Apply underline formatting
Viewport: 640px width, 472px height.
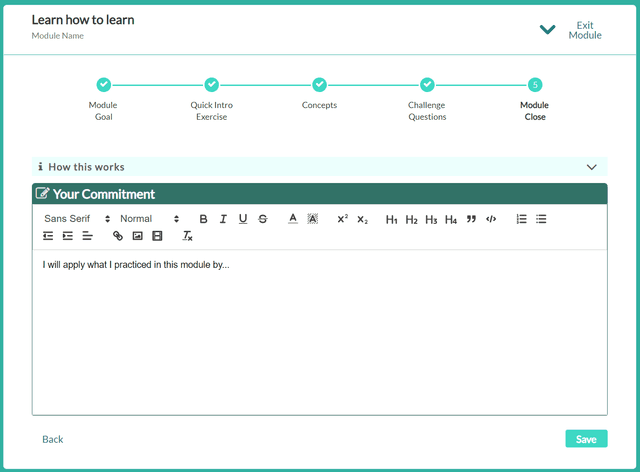[243, 219]
